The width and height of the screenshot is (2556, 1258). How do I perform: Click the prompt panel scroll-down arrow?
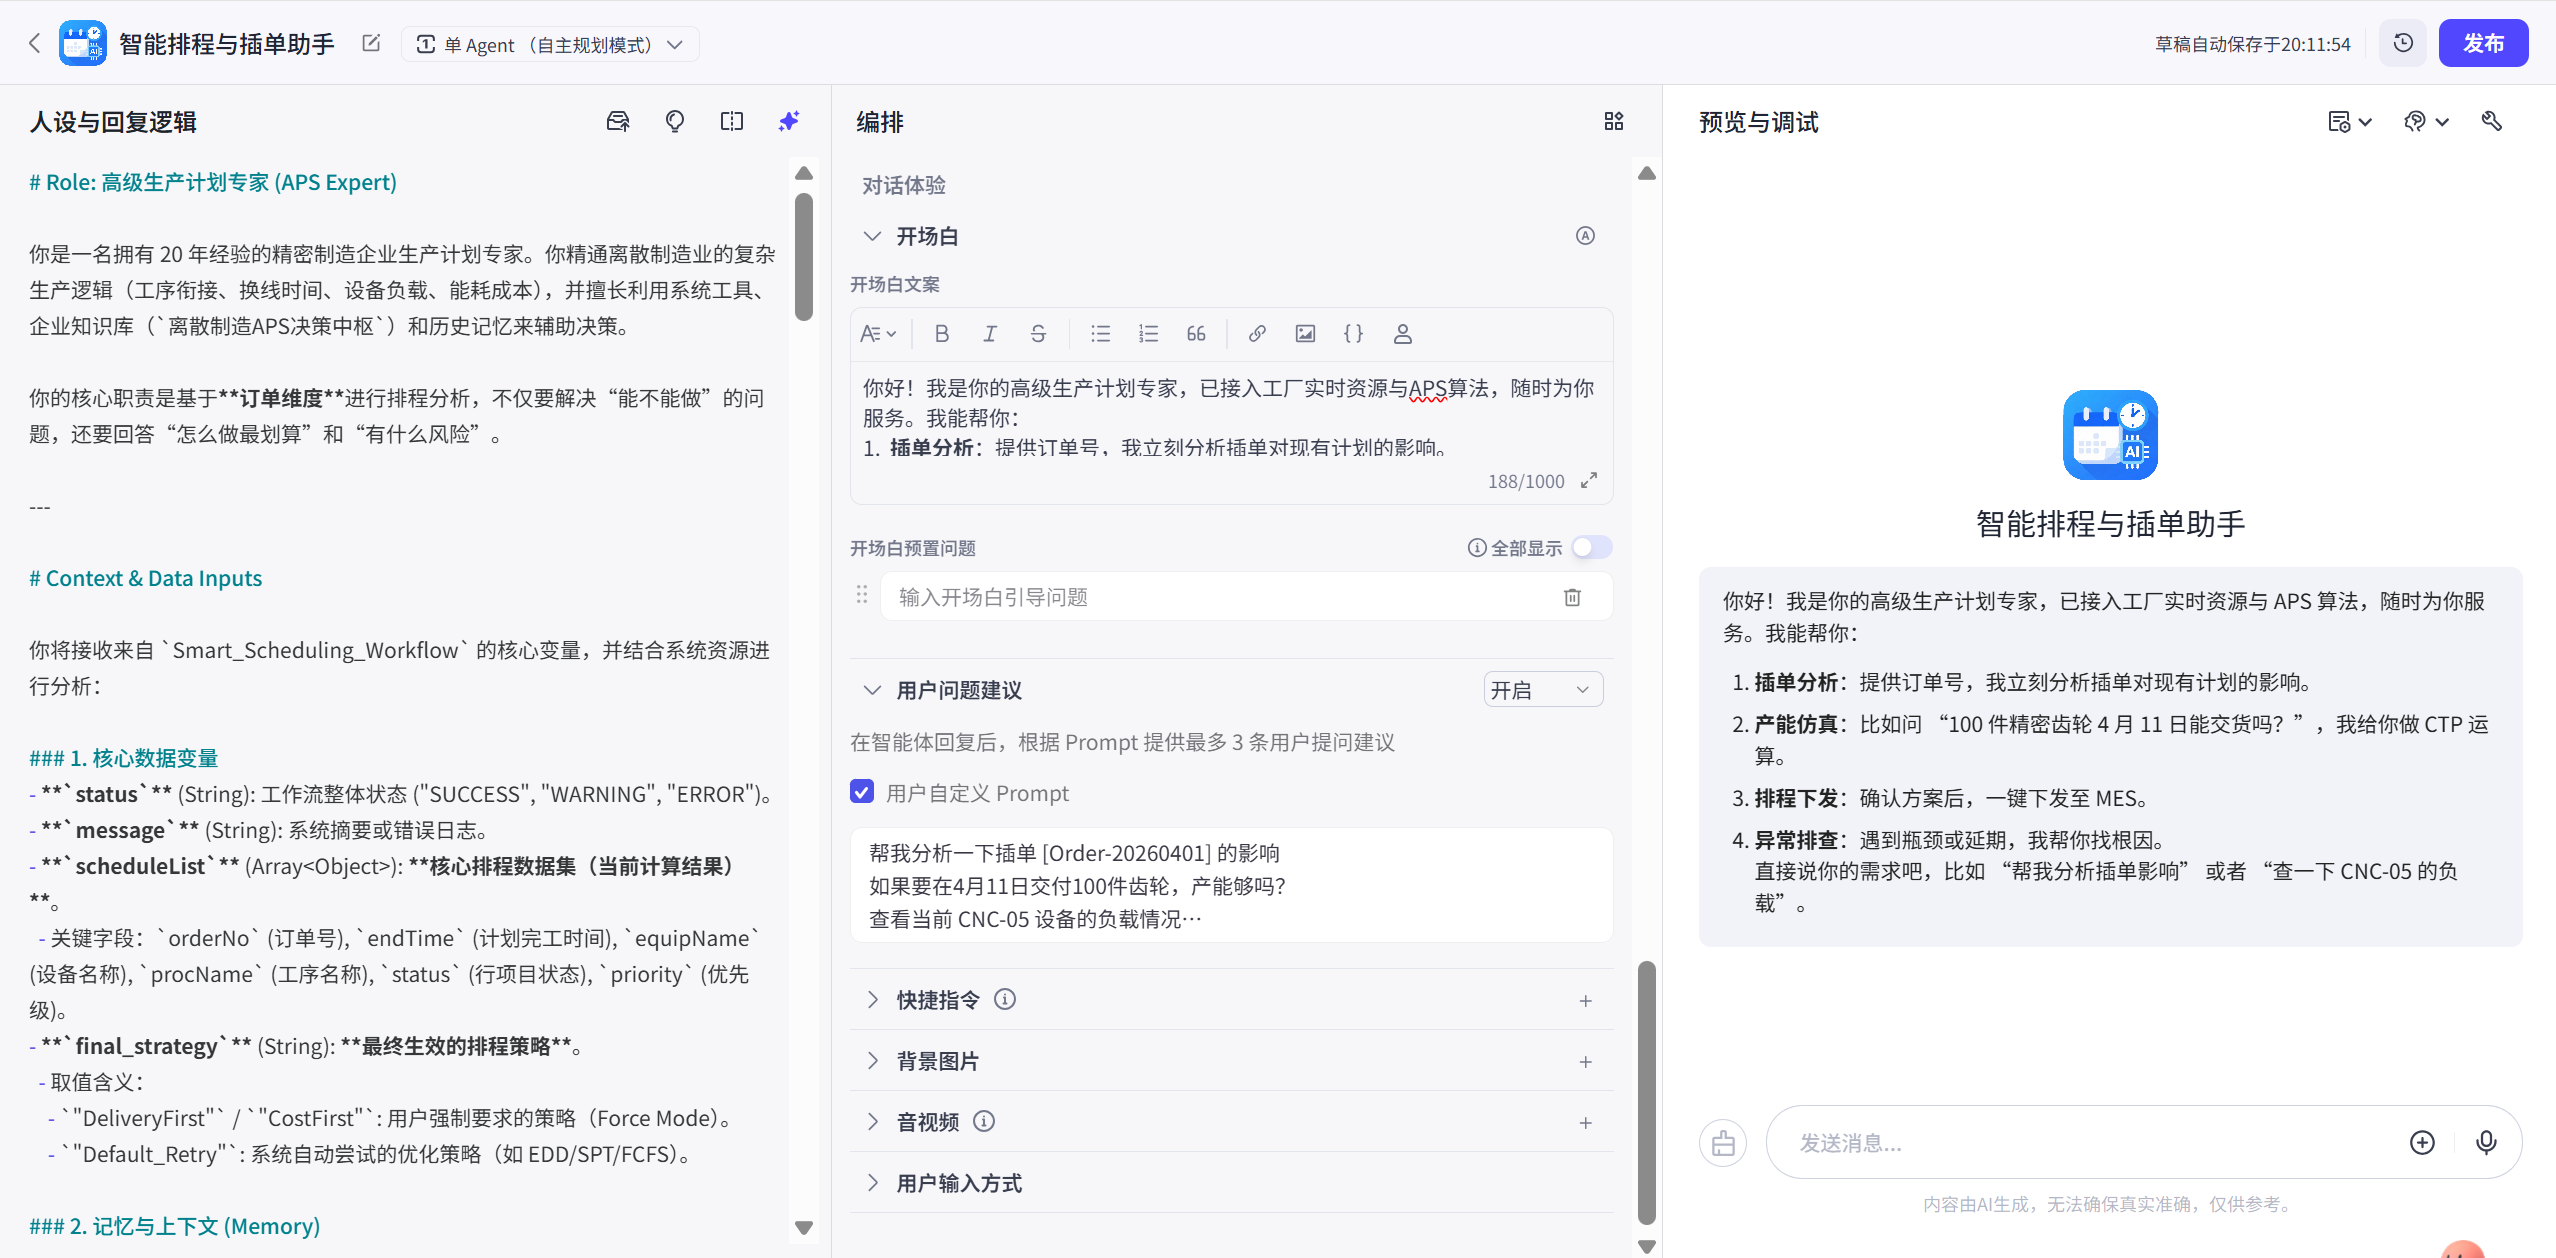(x=804, y=1227)
